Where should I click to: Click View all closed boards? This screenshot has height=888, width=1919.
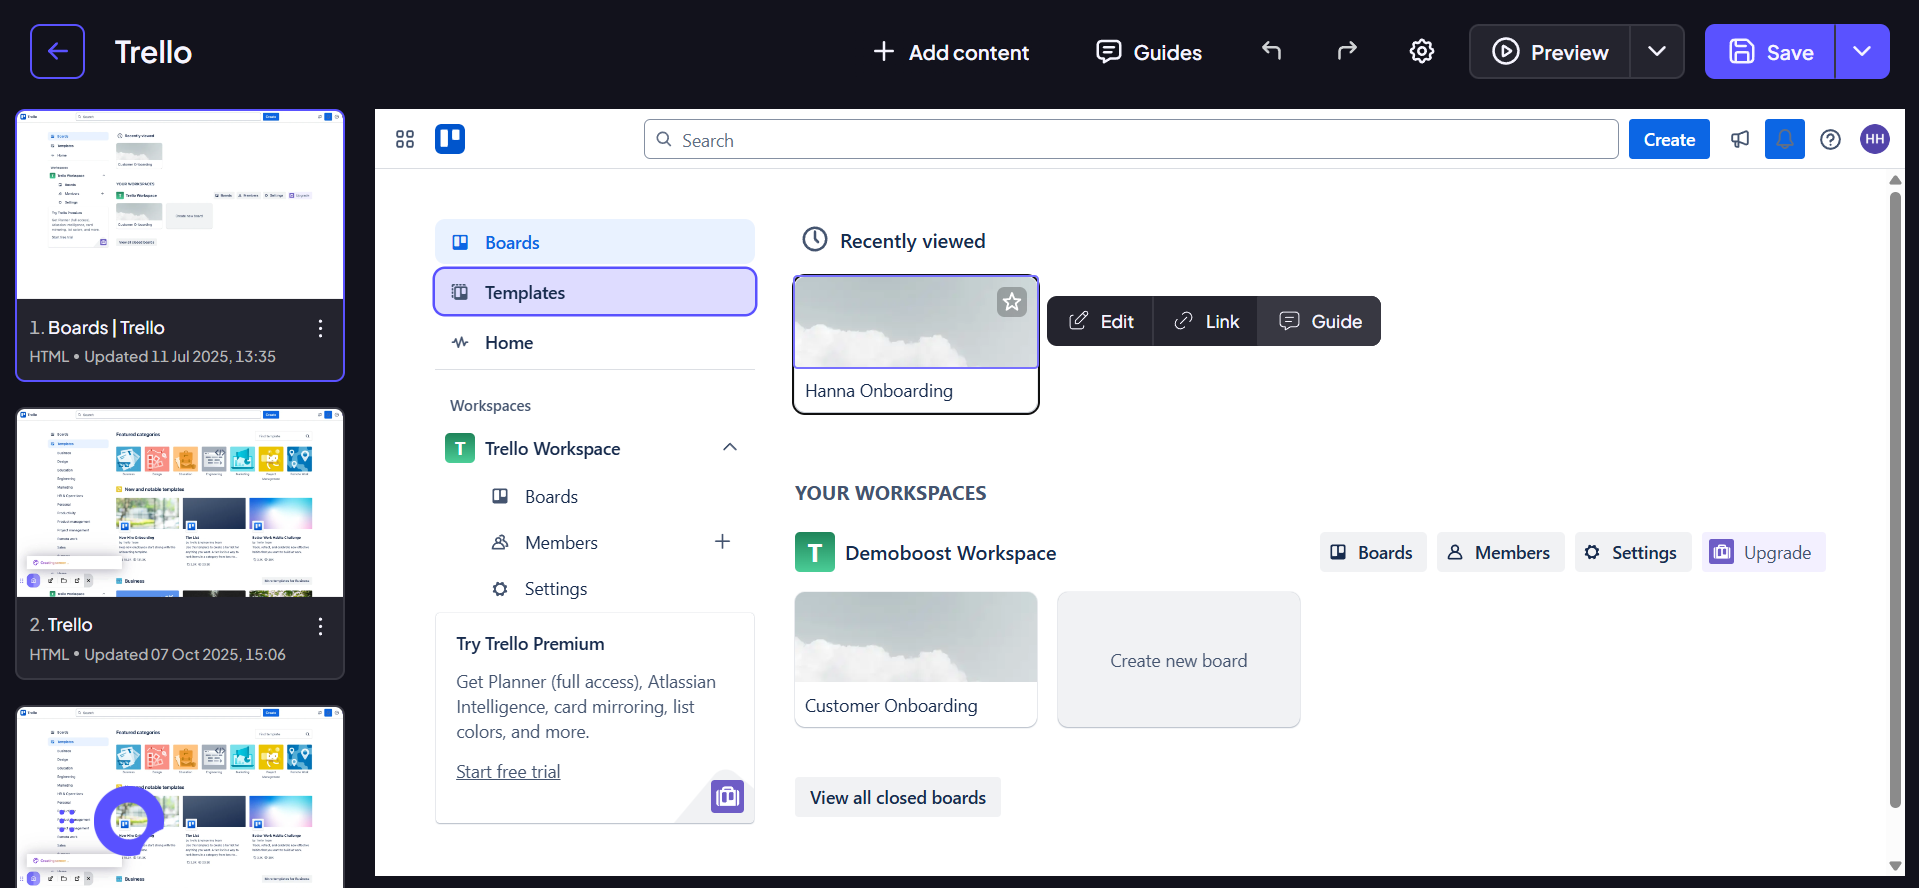[x=898, y=797]
